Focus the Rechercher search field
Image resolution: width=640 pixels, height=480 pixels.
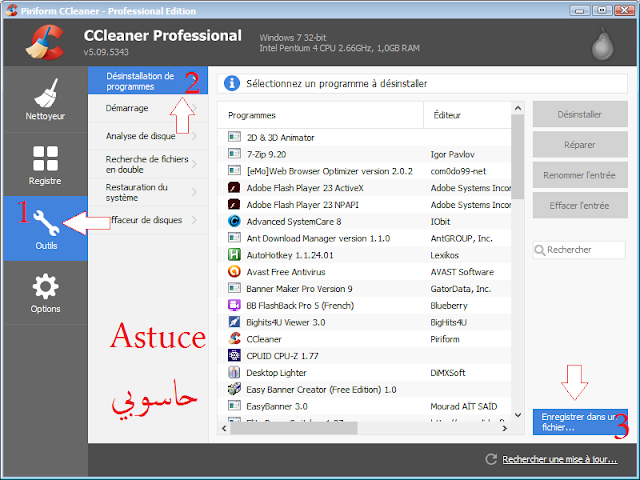coord(579,250)
